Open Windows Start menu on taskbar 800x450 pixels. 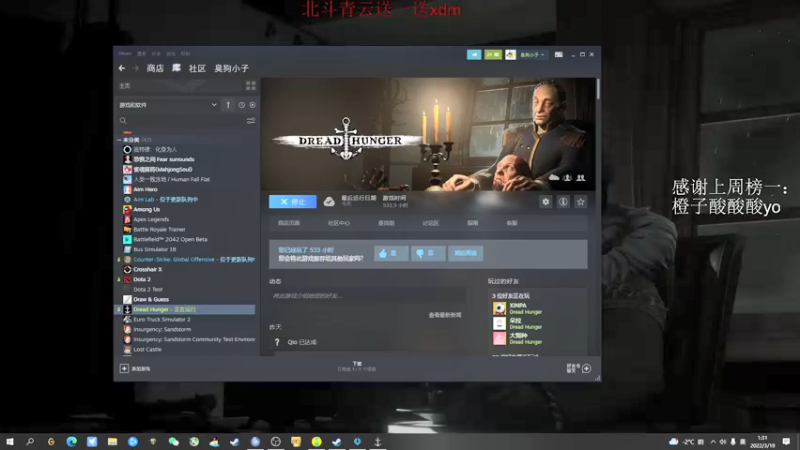(x=10, y=441)
